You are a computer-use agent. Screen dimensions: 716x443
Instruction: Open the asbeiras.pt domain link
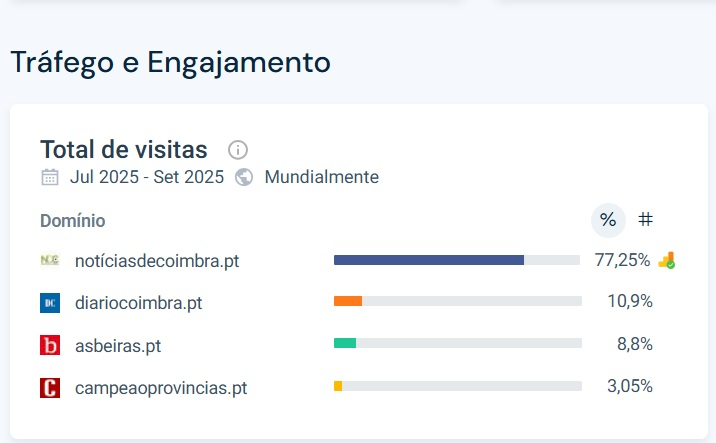click(x=118, y=346)
